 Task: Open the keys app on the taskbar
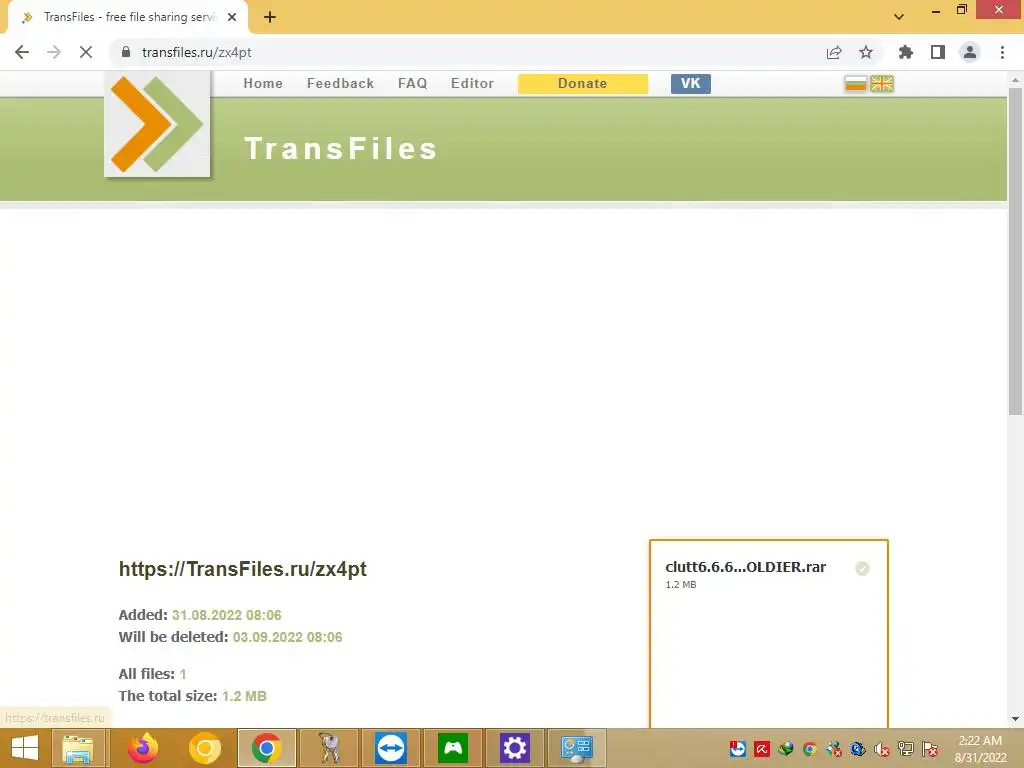pos(328,748)
